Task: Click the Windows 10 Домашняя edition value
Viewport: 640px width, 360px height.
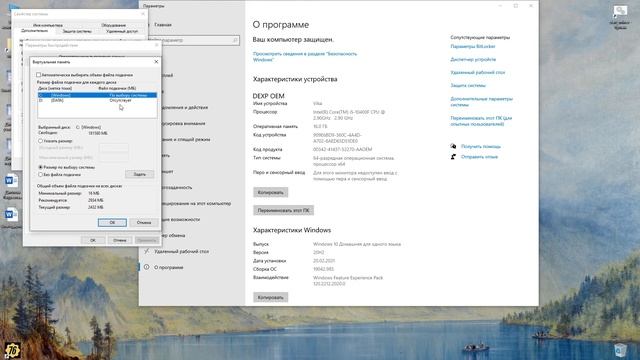Action: tap(357, 244)
